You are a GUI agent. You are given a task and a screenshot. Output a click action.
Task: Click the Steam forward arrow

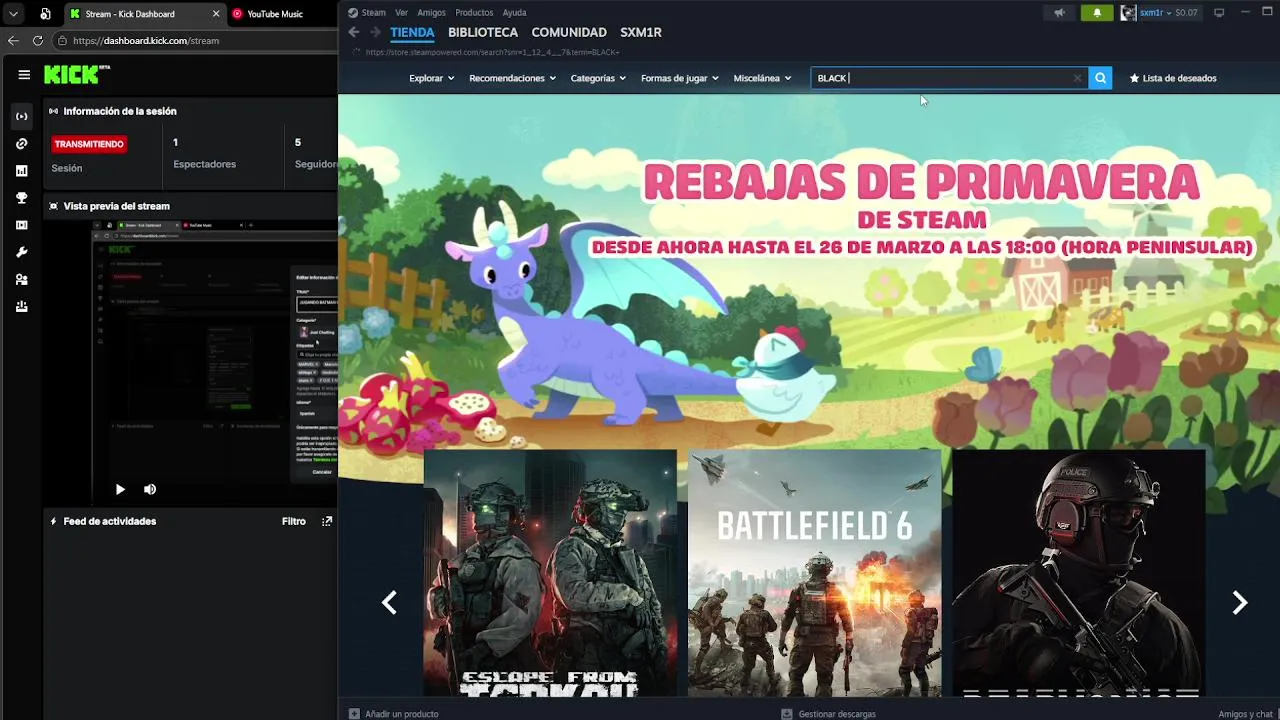pyautogui.click(x=376, y=32)
